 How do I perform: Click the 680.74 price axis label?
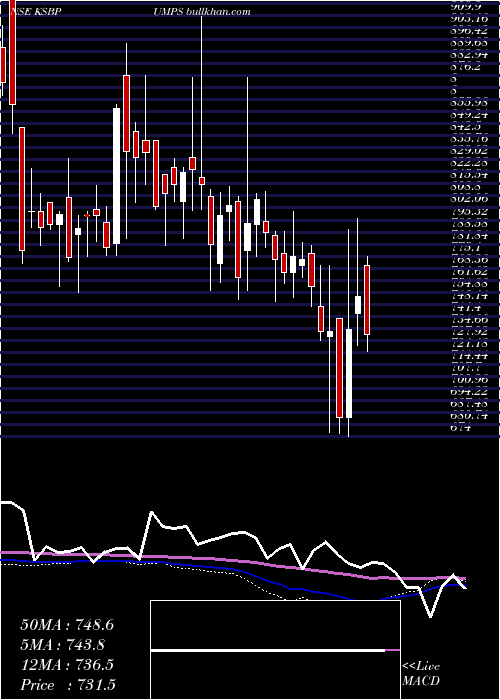coord(470,416)
